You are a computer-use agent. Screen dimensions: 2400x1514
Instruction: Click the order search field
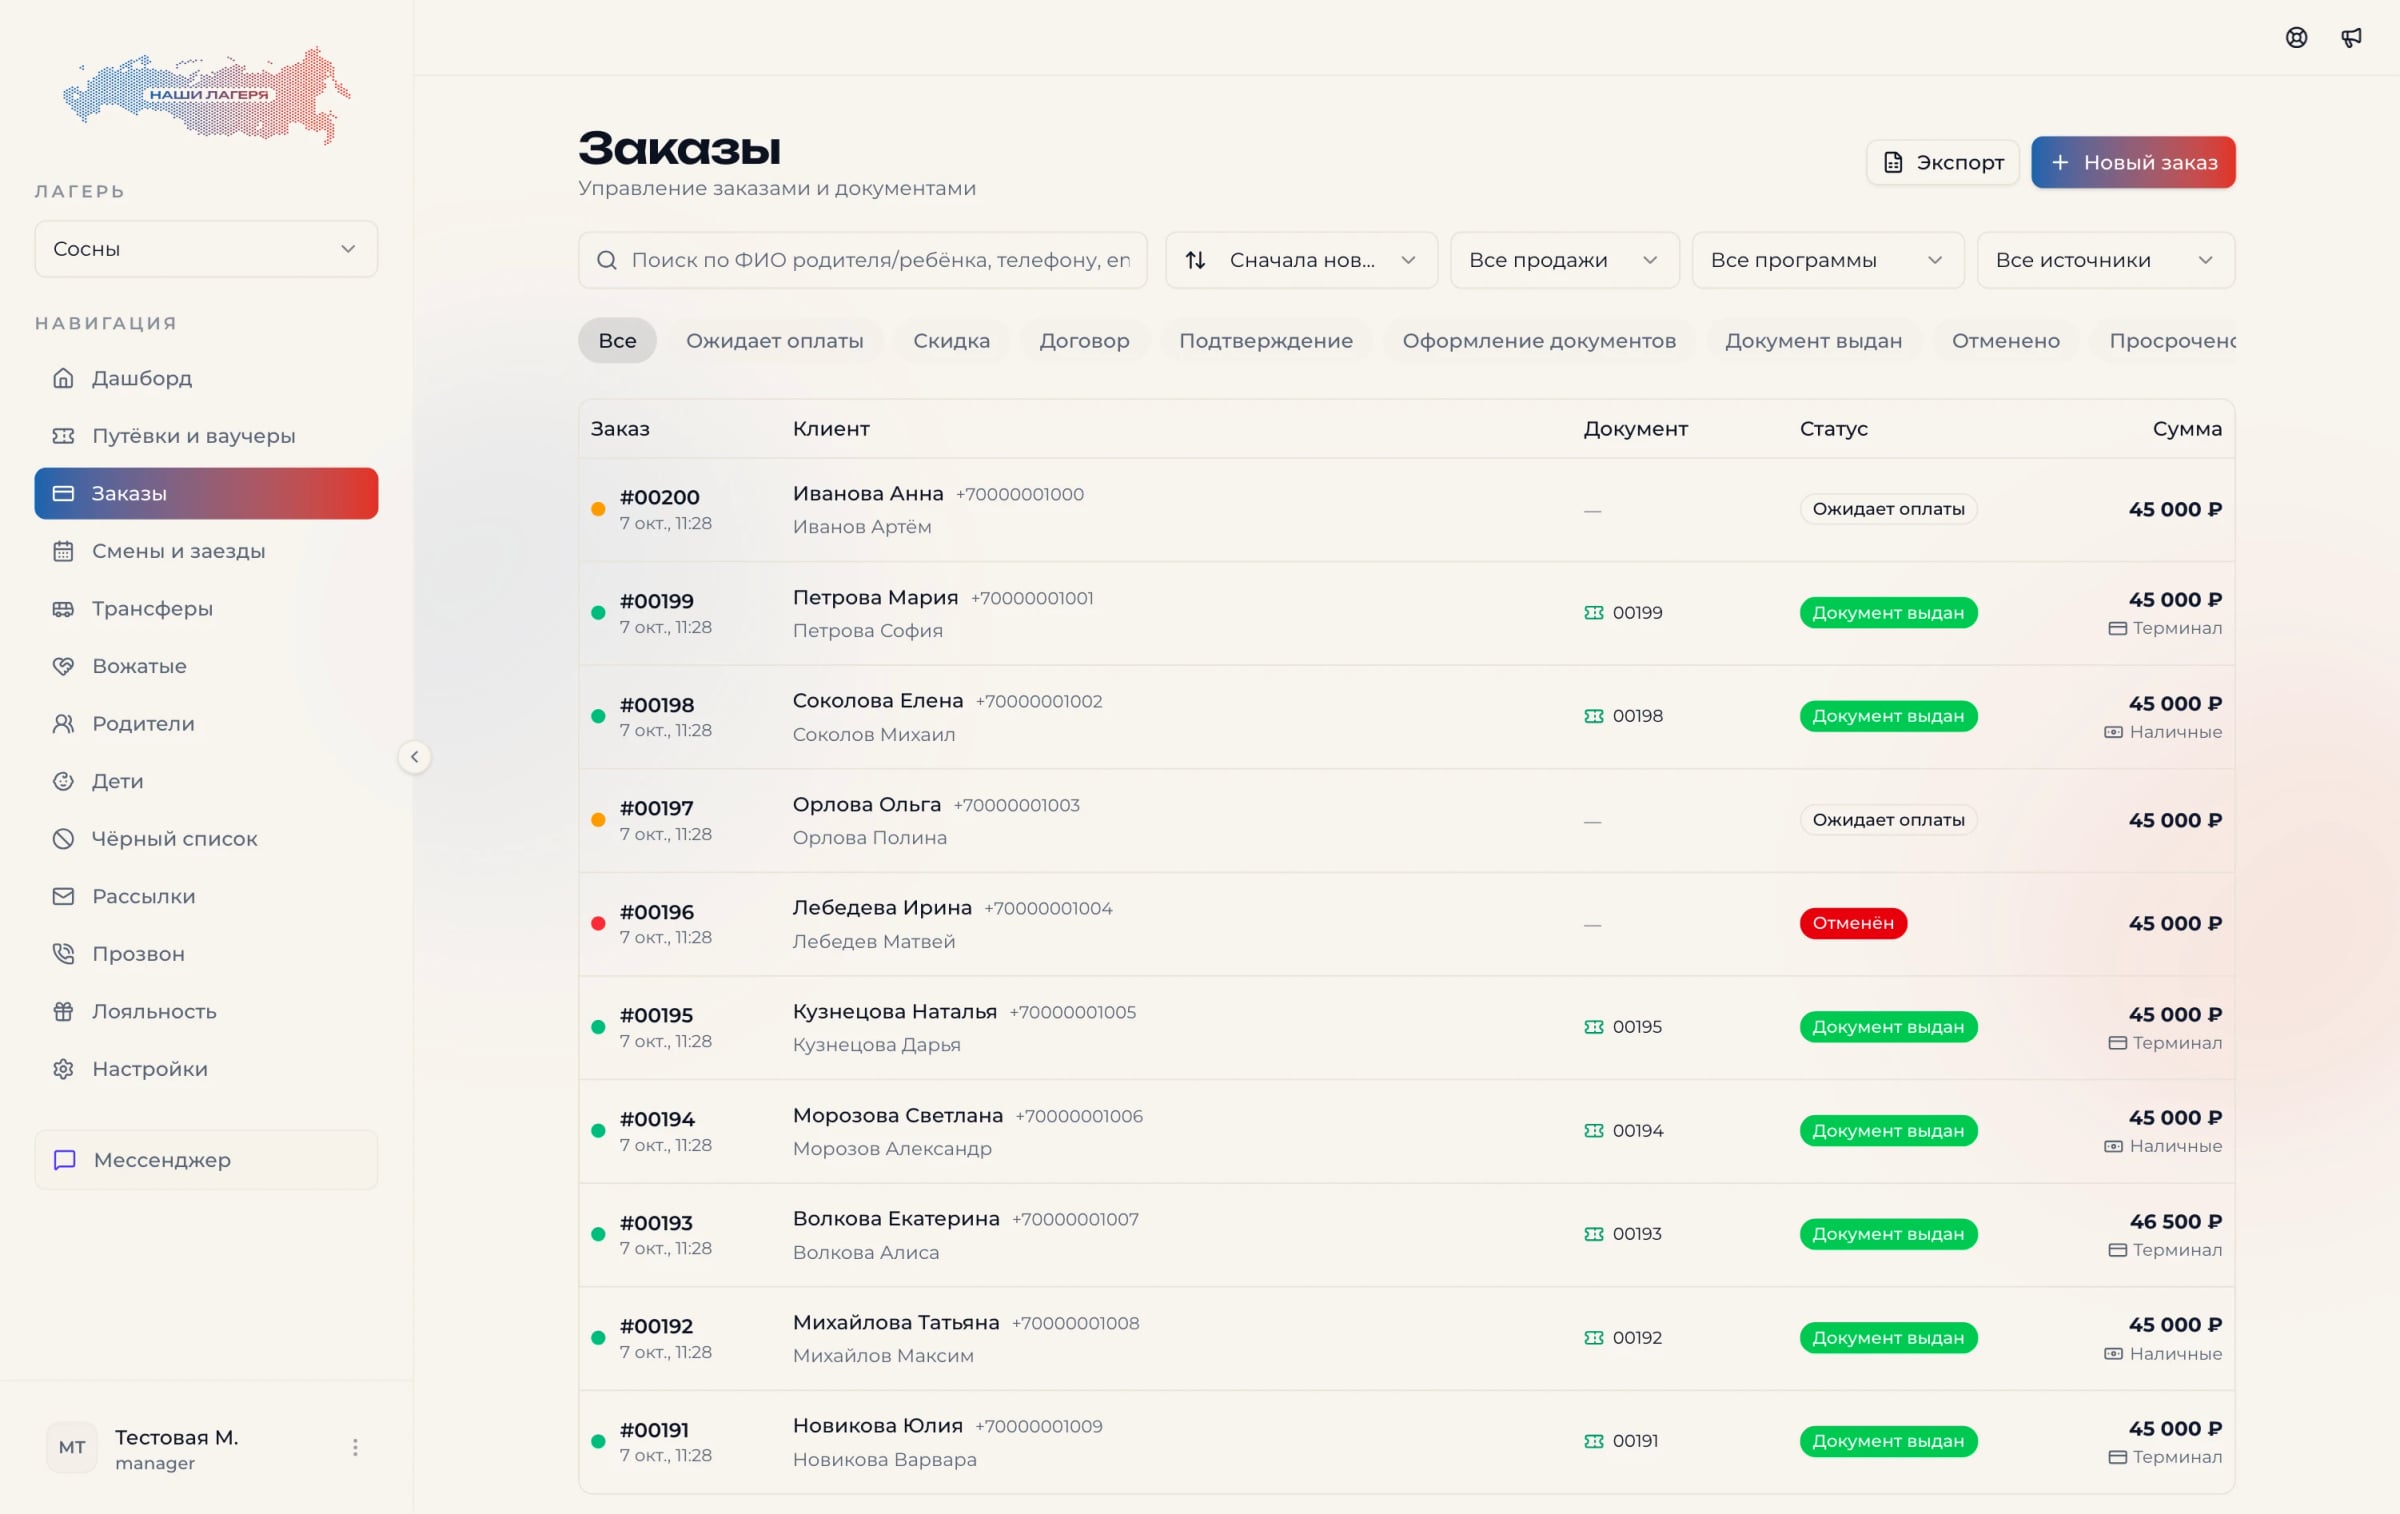pos(862,260)
